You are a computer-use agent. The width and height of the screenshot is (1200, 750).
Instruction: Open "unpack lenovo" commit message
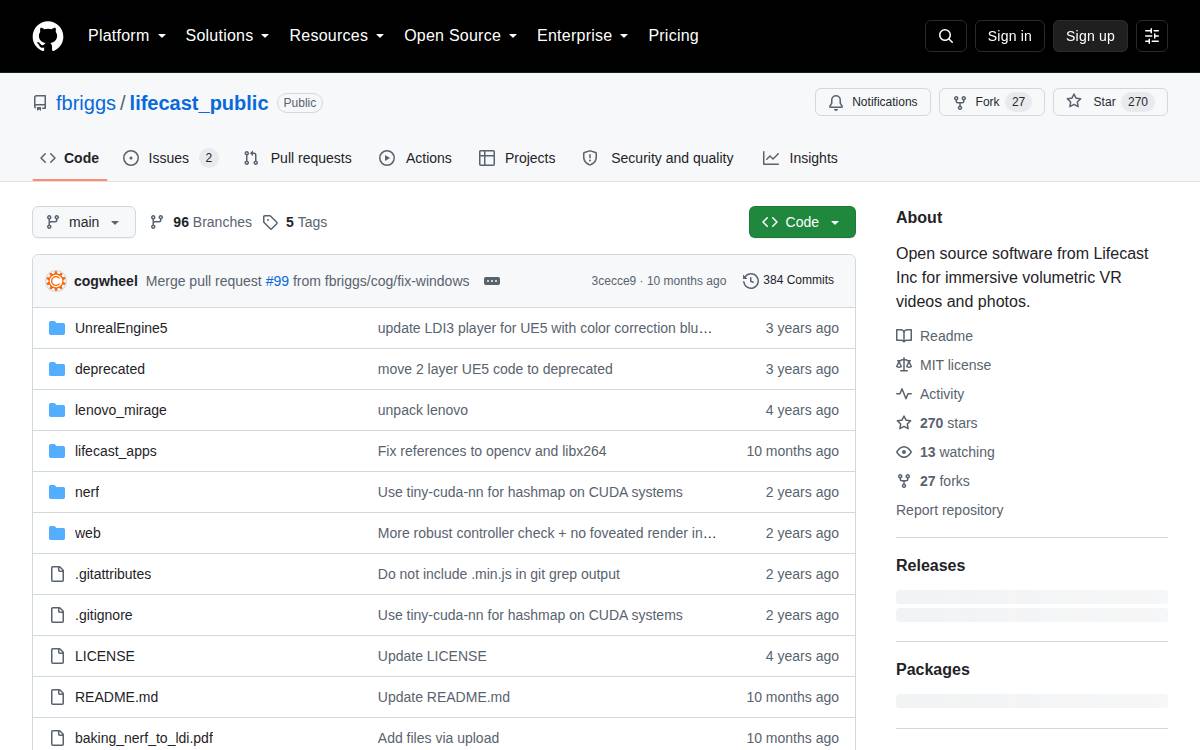[x=423, y=410]
